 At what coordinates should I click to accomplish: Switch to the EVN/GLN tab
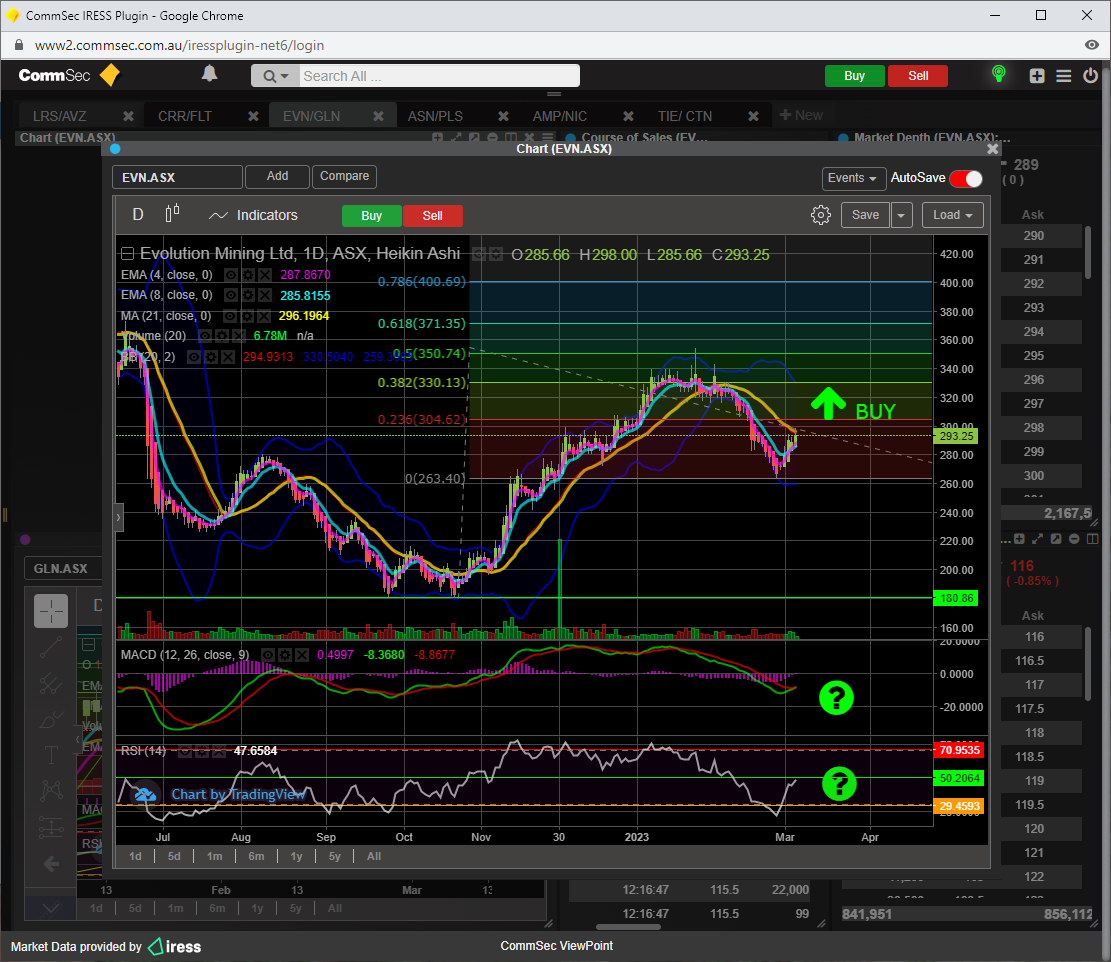[x=311, y=116]
